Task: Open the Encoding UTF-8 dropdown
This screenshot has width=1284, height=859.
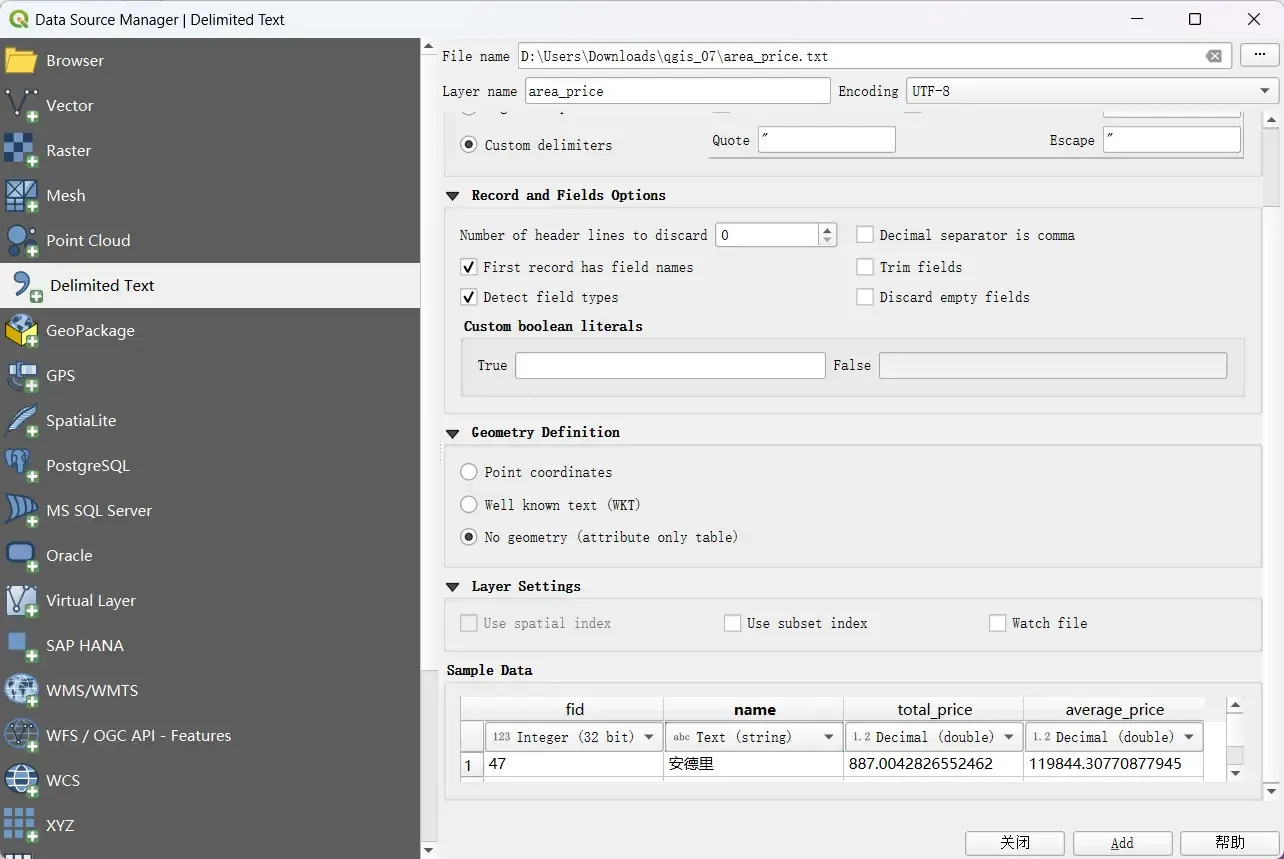Action: (x=1092, y=91)
